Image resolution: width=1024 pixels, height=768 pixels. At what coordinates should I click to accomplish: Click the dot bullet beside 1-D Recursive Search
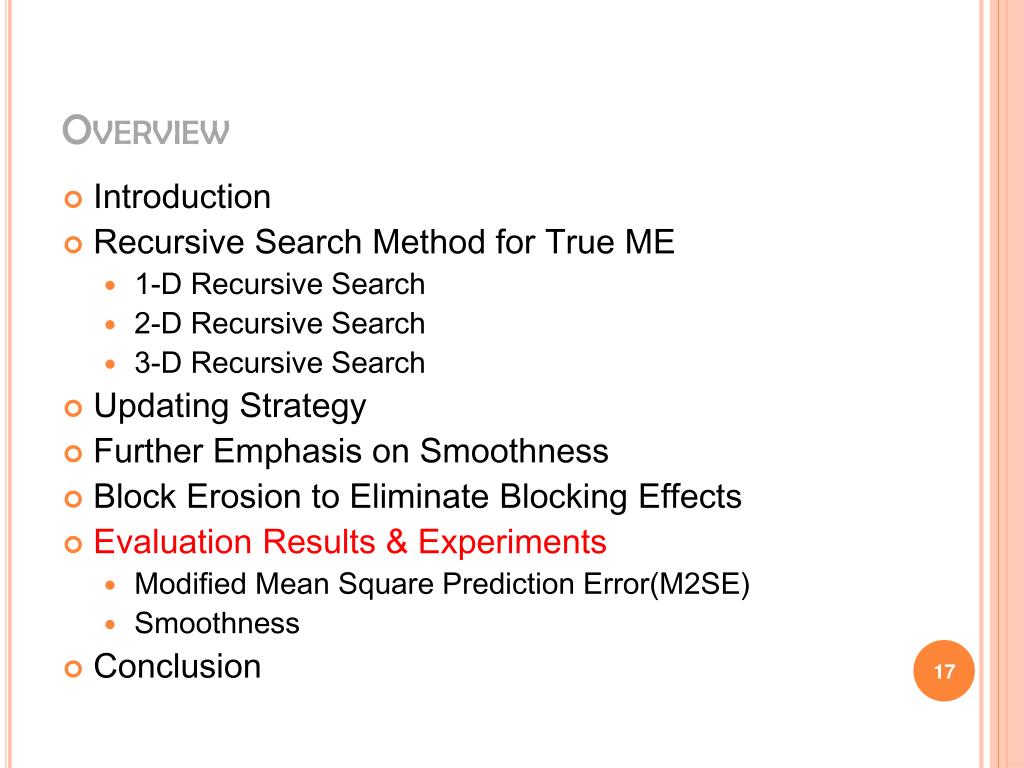tap(110, 285)
